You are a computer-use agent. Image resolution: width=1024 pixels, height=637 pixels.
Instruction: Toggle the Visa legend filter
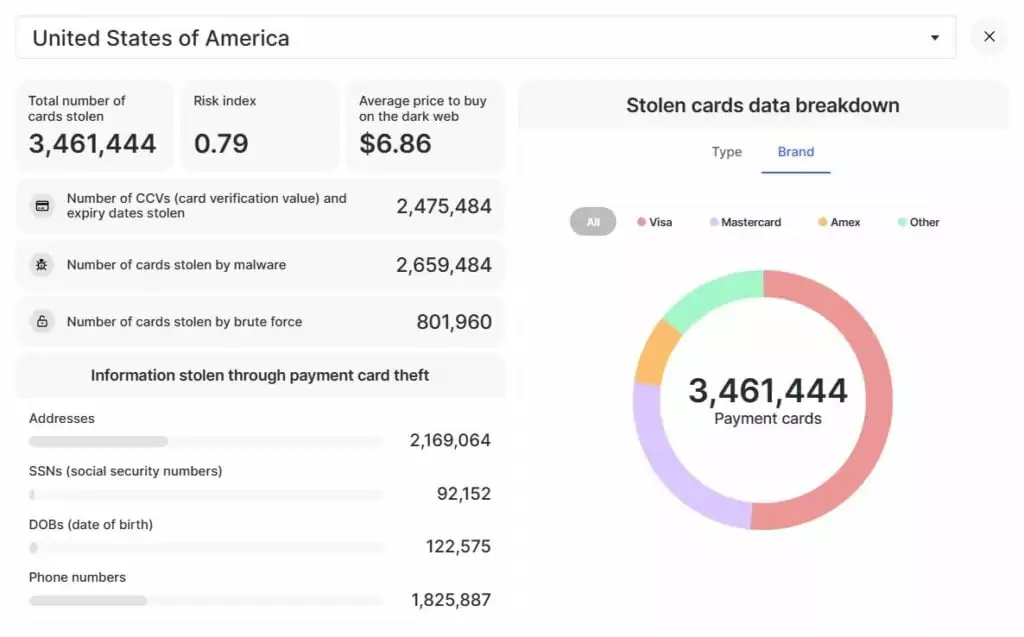pos(654,222)
